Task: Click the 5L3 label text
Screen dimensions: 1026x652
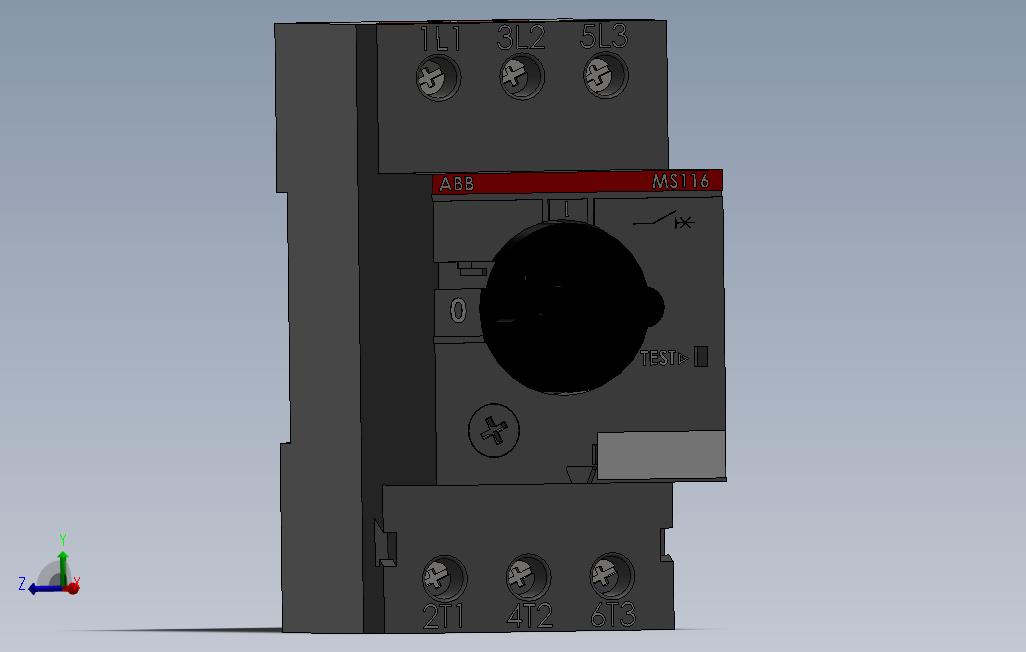Action: click(x=604, y=36)
